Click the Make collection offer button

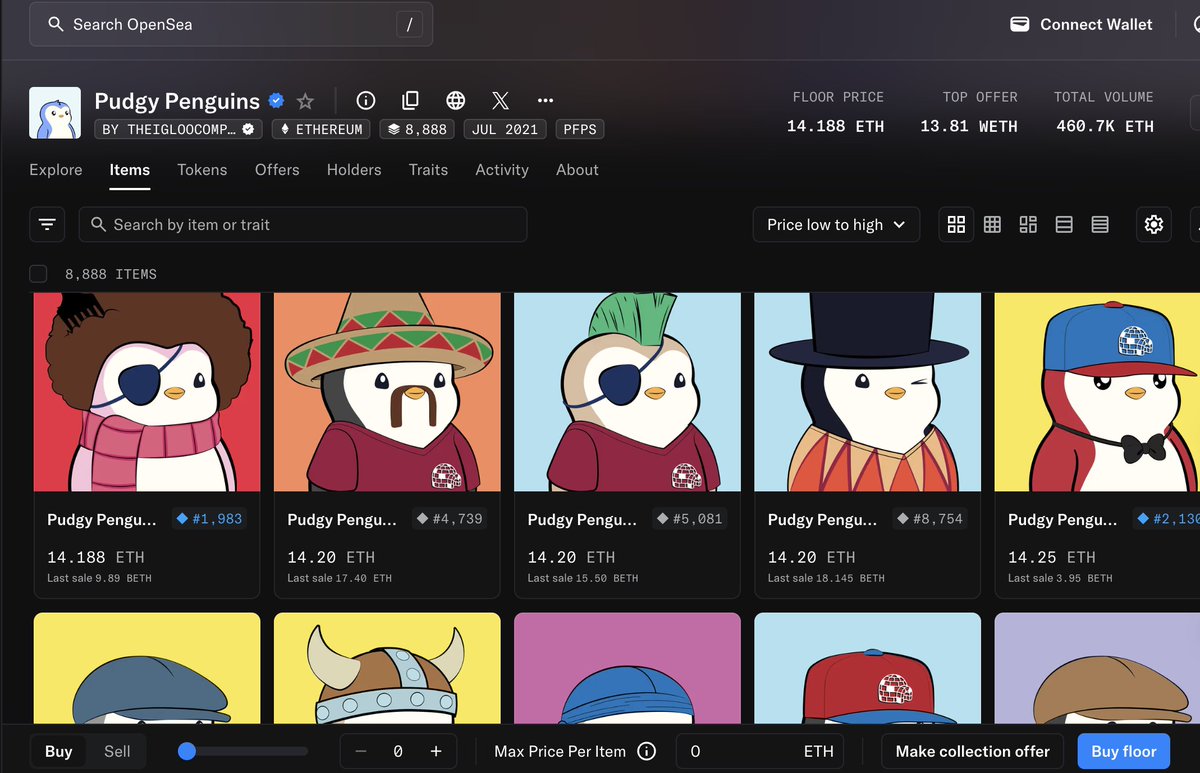tap(973, 751)
